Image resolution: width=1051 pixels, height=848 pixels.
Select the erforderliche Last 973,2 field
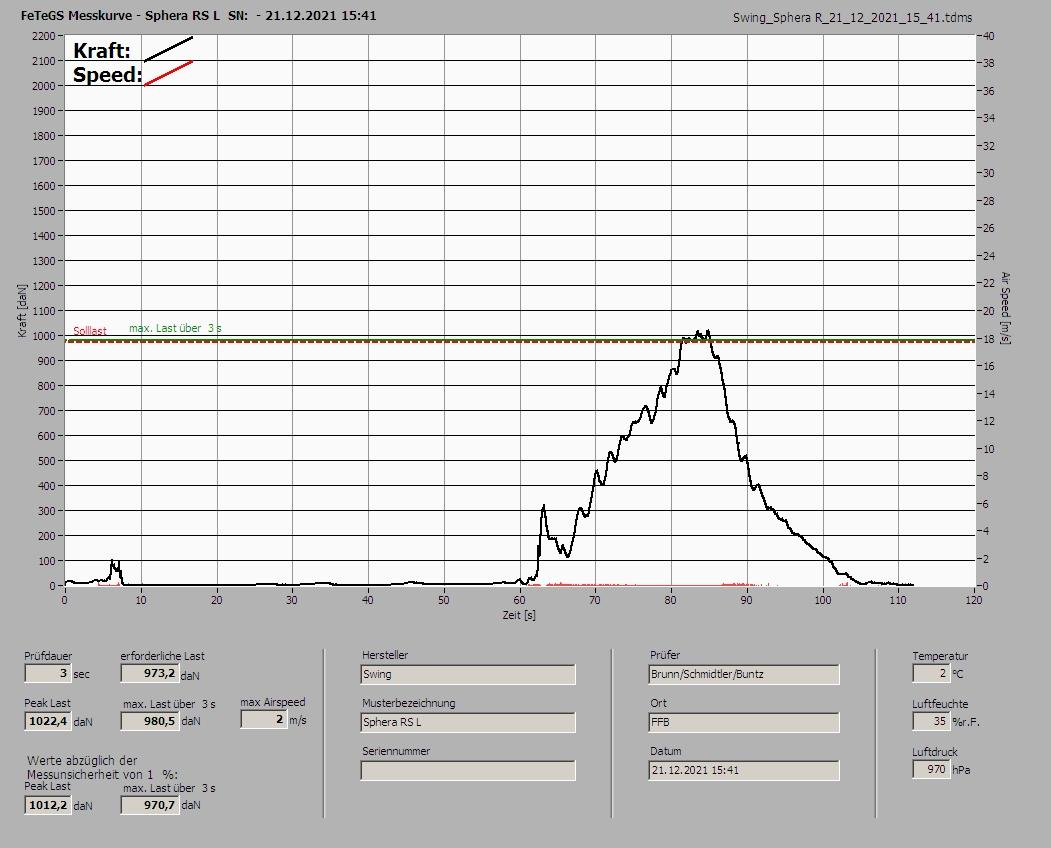[x=149, y=673]
